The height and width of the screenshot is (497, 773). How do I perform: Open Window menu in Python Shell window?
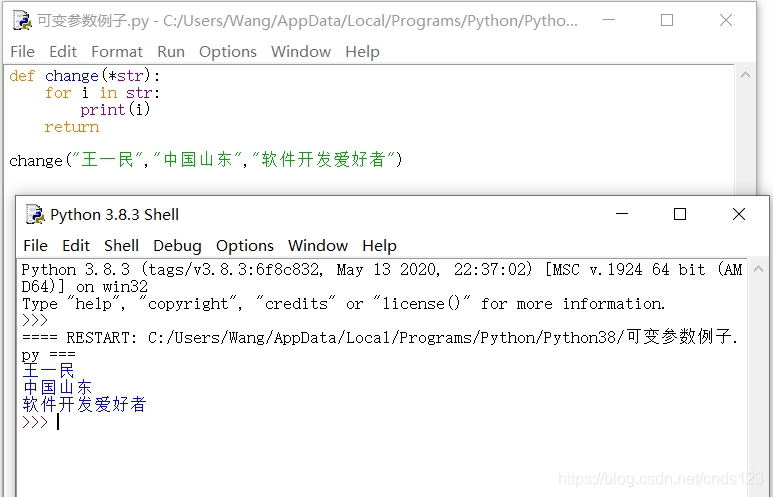click(318, 246)
